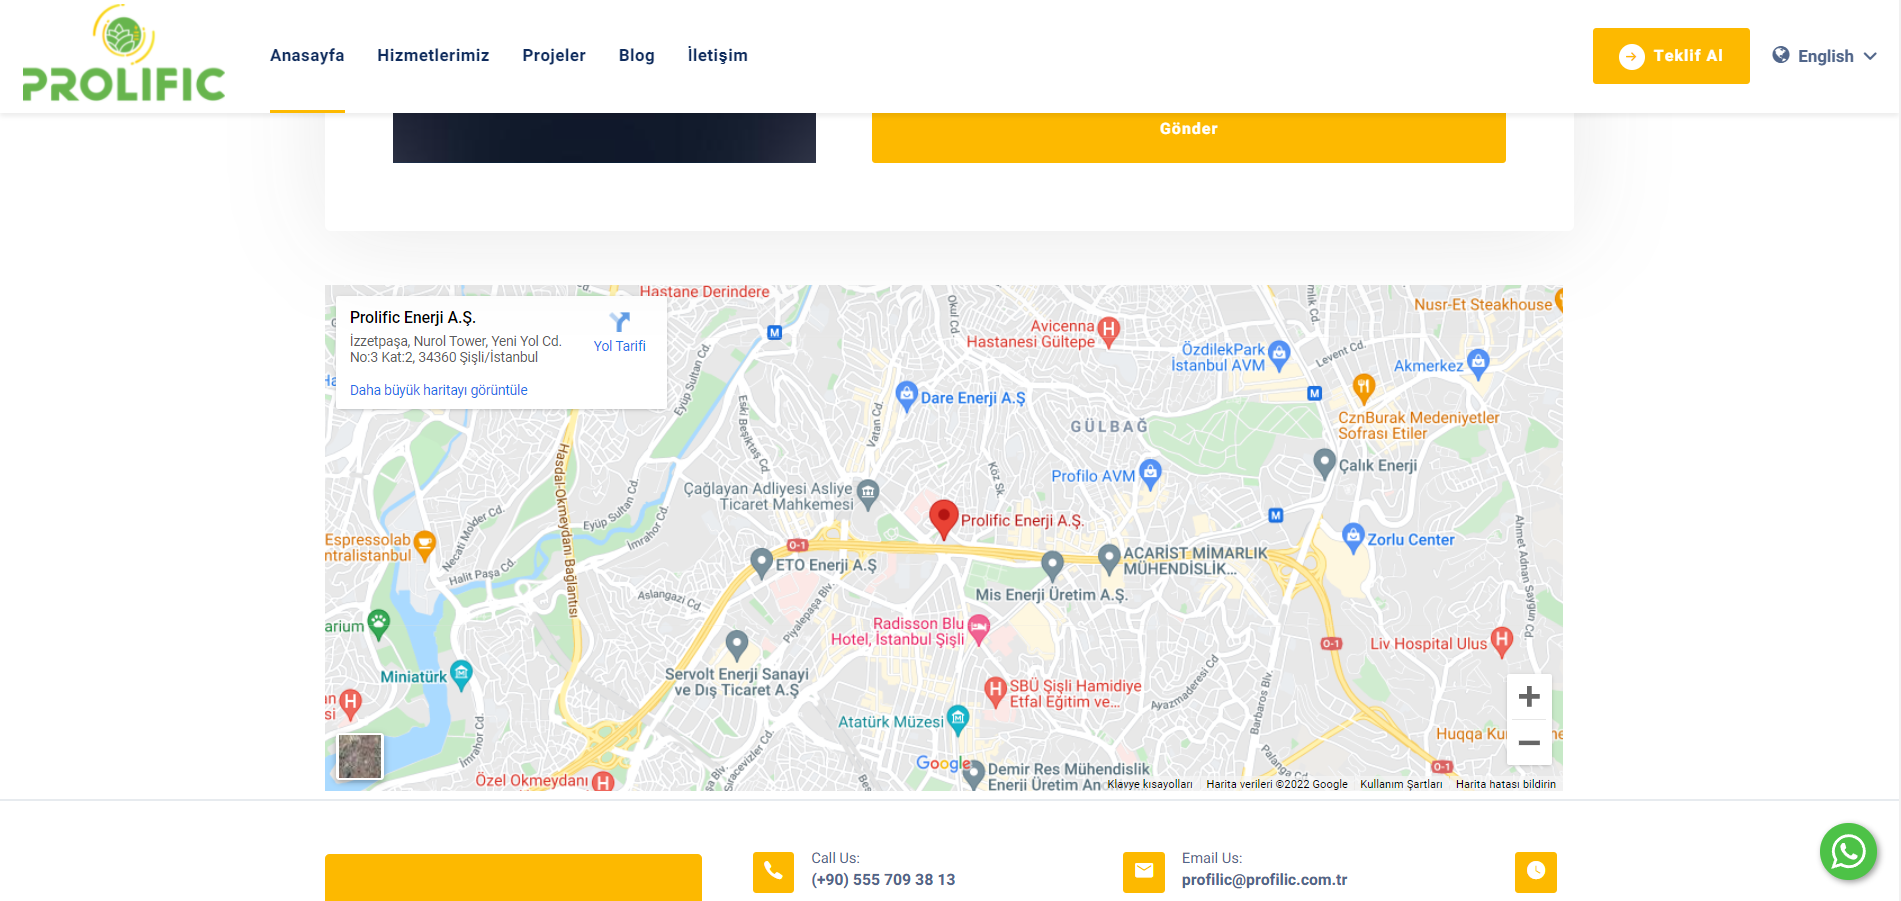Click the Prolific logo
The image size is (1901, 901).
[x=124, y=54]
